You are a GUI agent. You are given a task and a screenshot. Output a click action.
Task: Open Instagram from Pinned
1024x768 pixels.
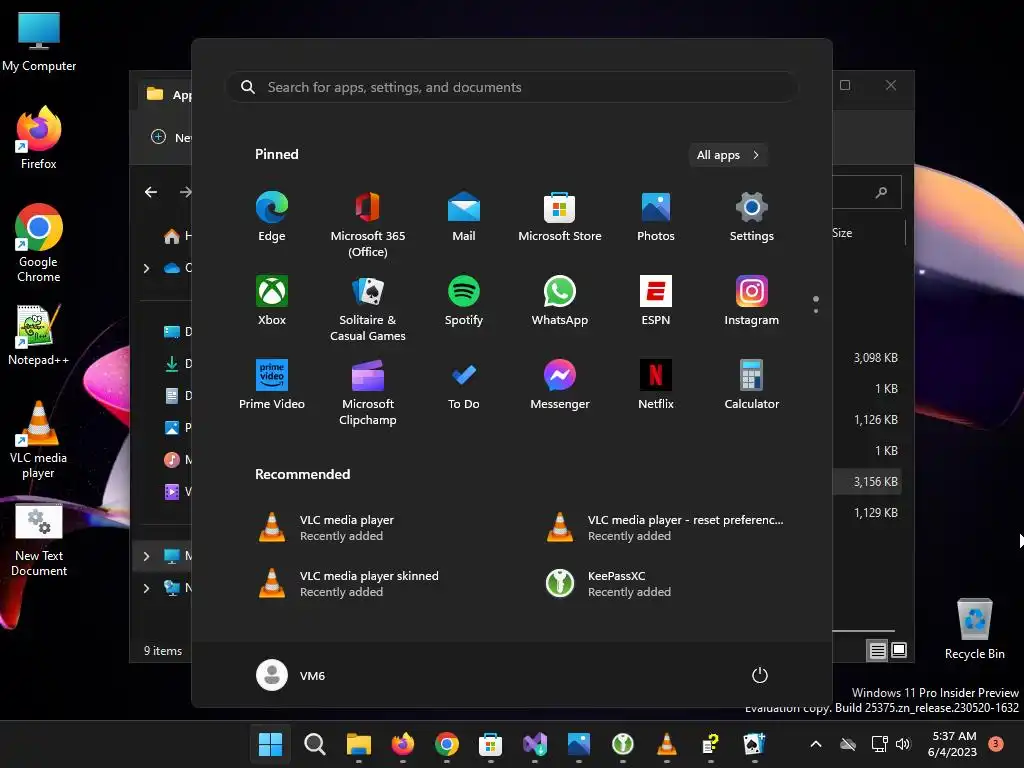tap(752, 300)
